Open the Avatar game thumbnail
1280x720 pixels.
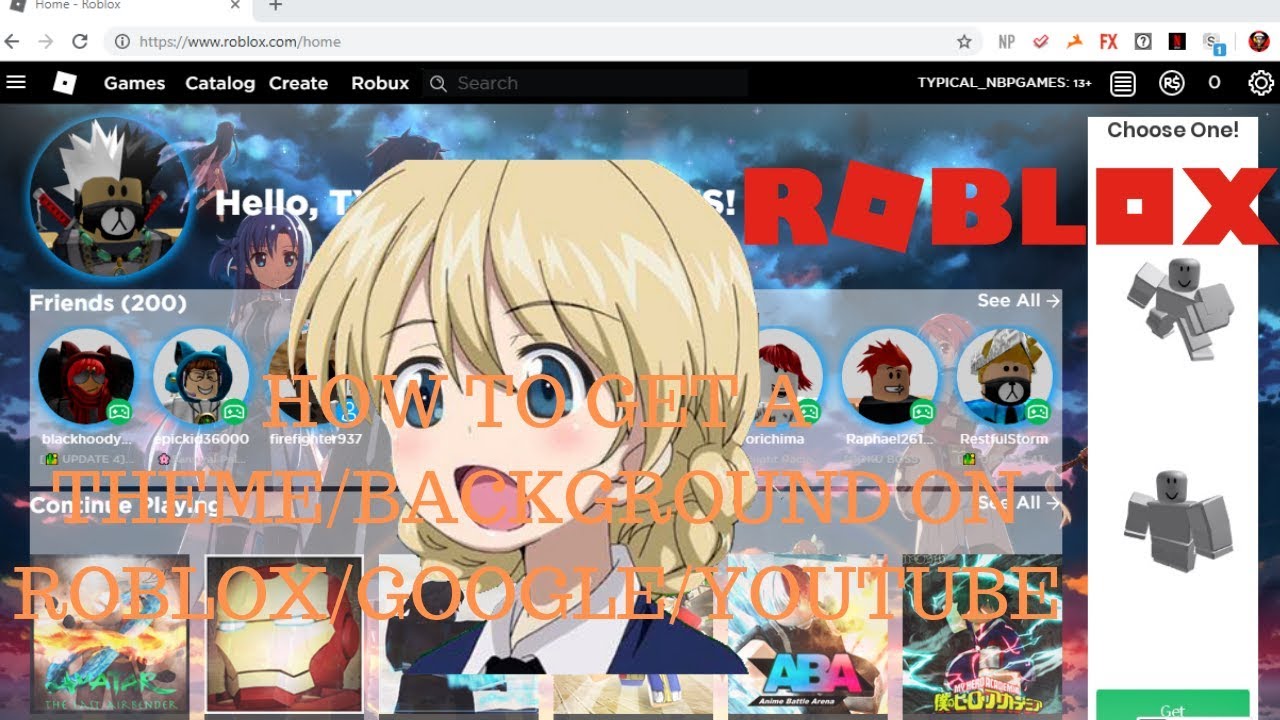pyautogui.click(x=109, y=634)
